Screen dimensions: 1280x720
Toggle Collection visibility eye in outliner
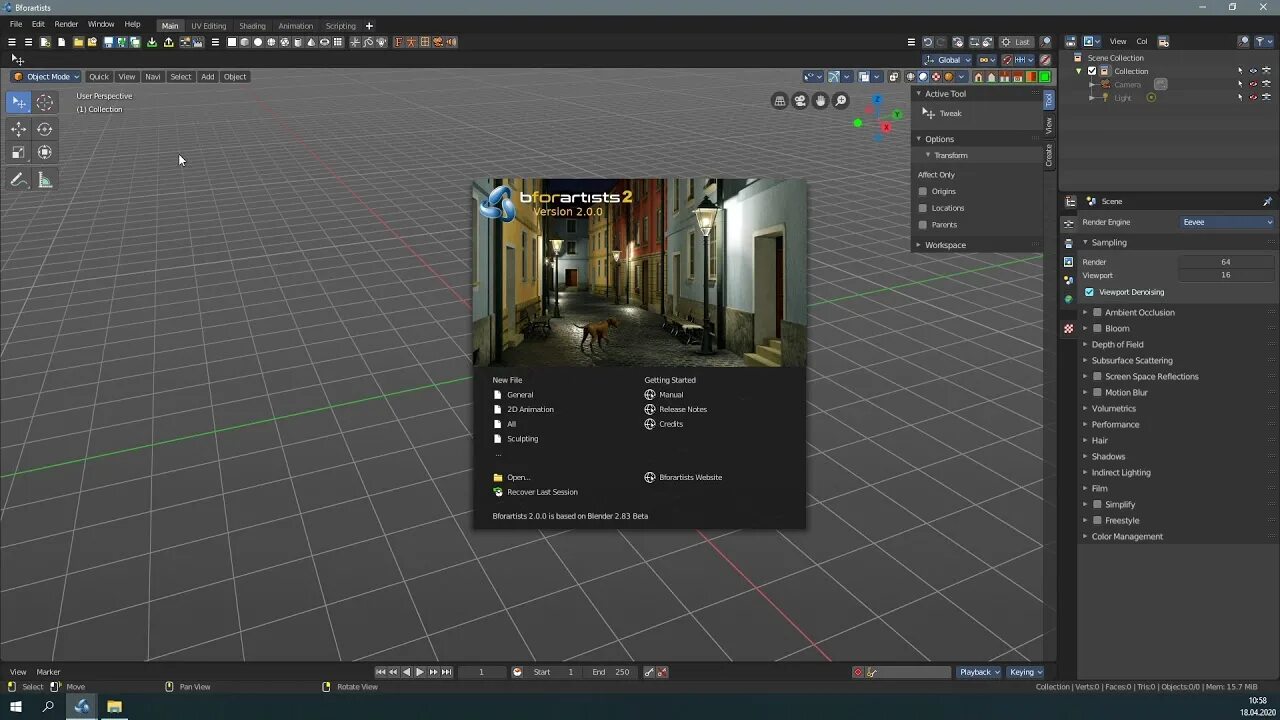pos(1253,71)
